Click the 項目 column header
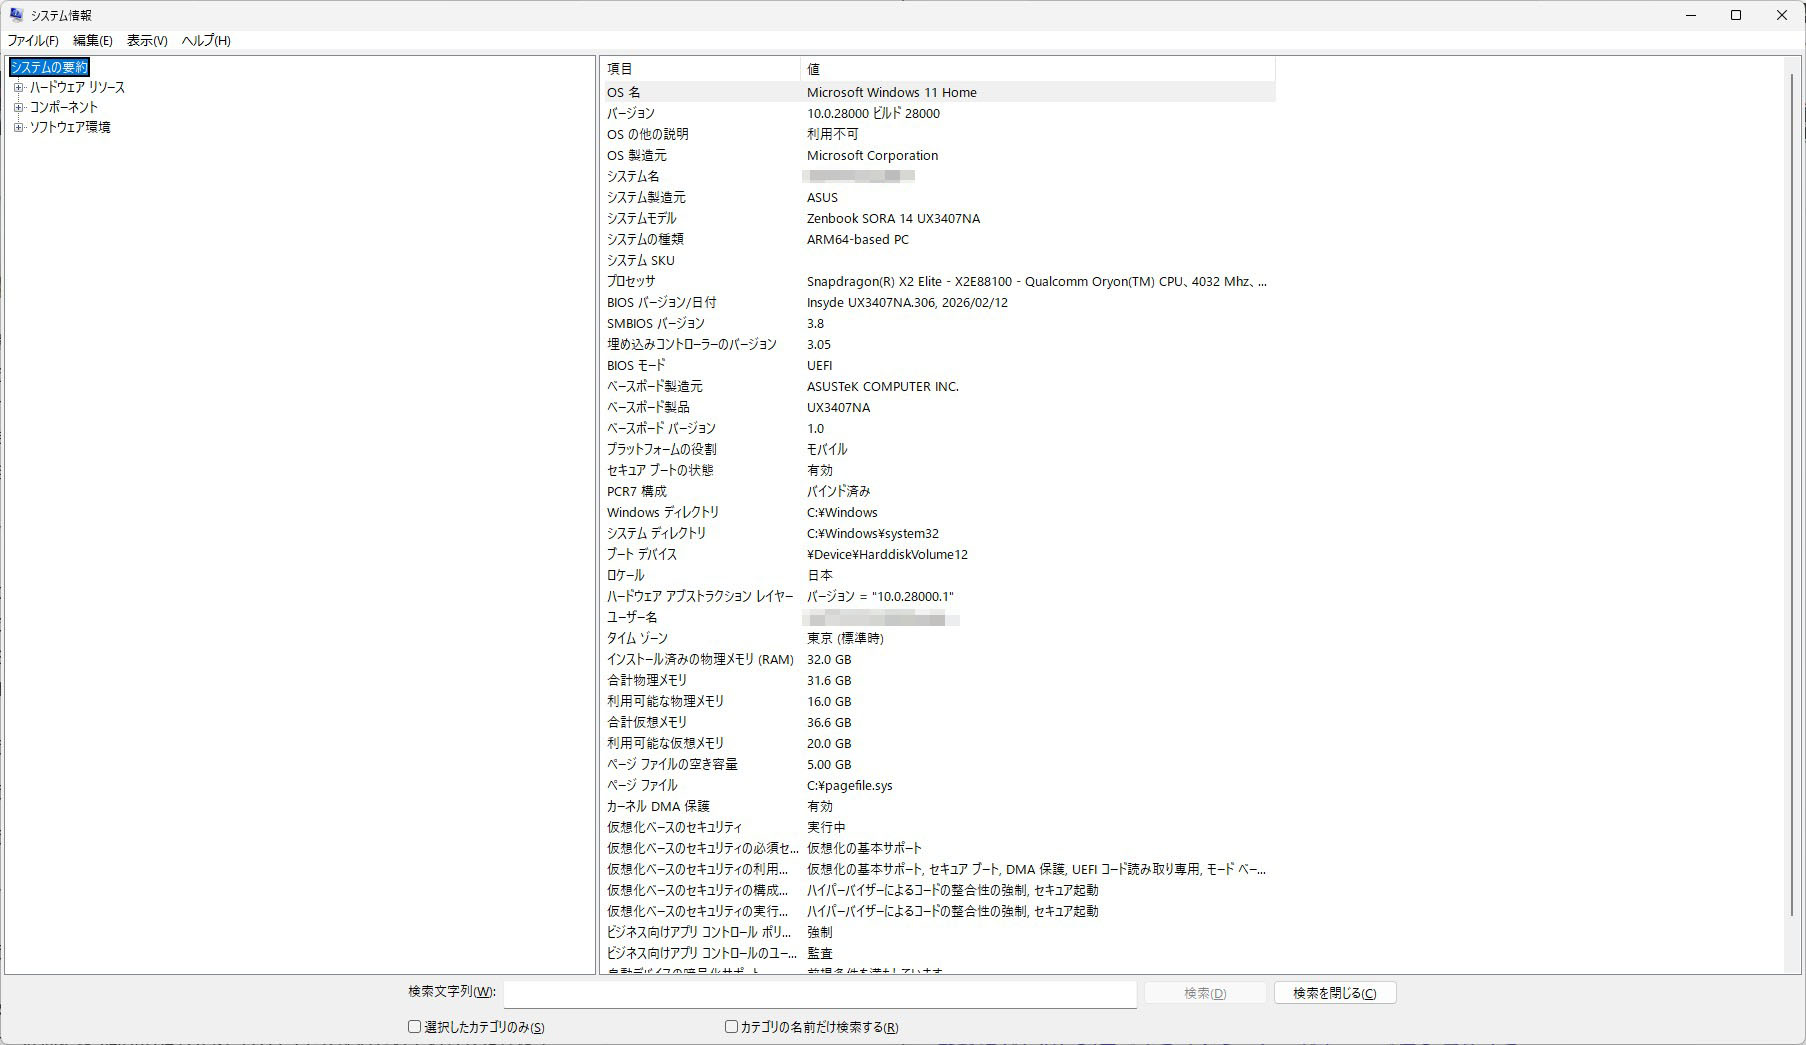The width and height of the screenshot is (1806, 1045). (699, 69)
